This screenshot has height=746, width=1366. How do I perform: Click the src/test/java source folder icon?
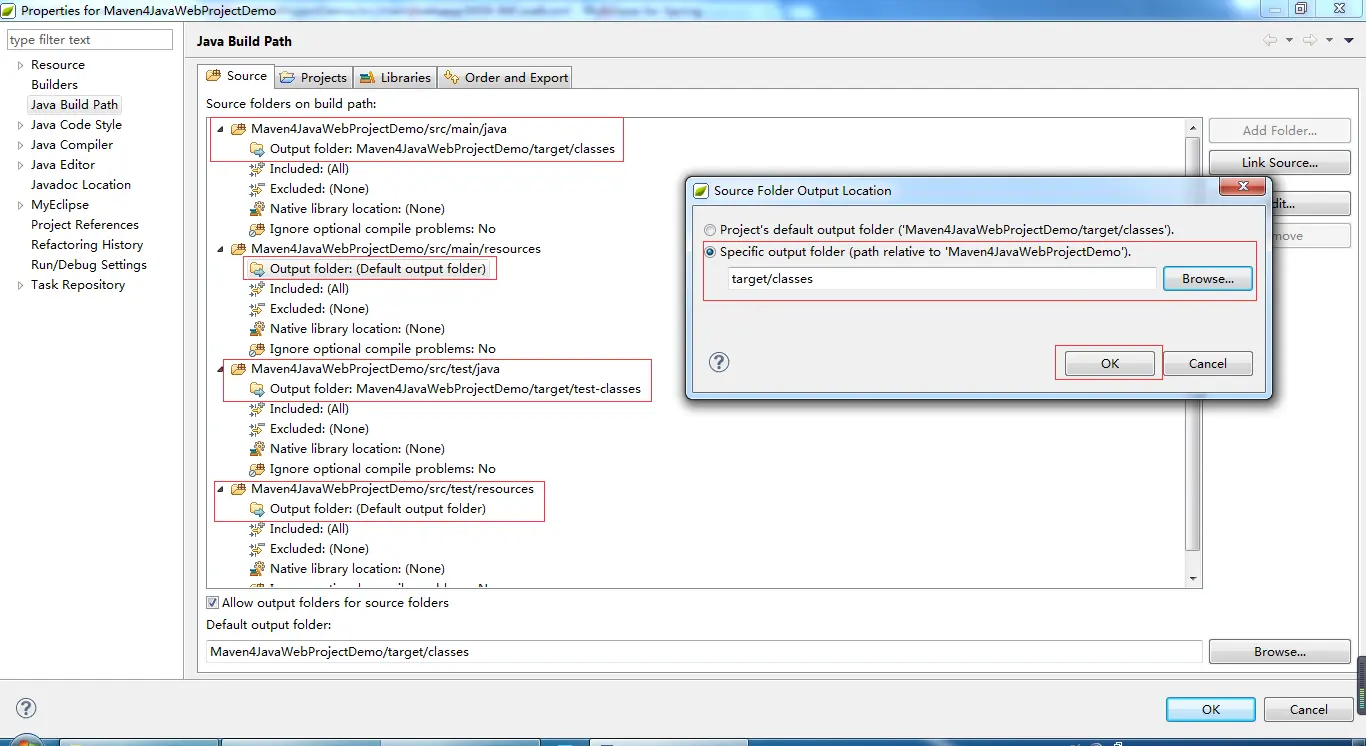pyautogui.click(x=238, y=369)
